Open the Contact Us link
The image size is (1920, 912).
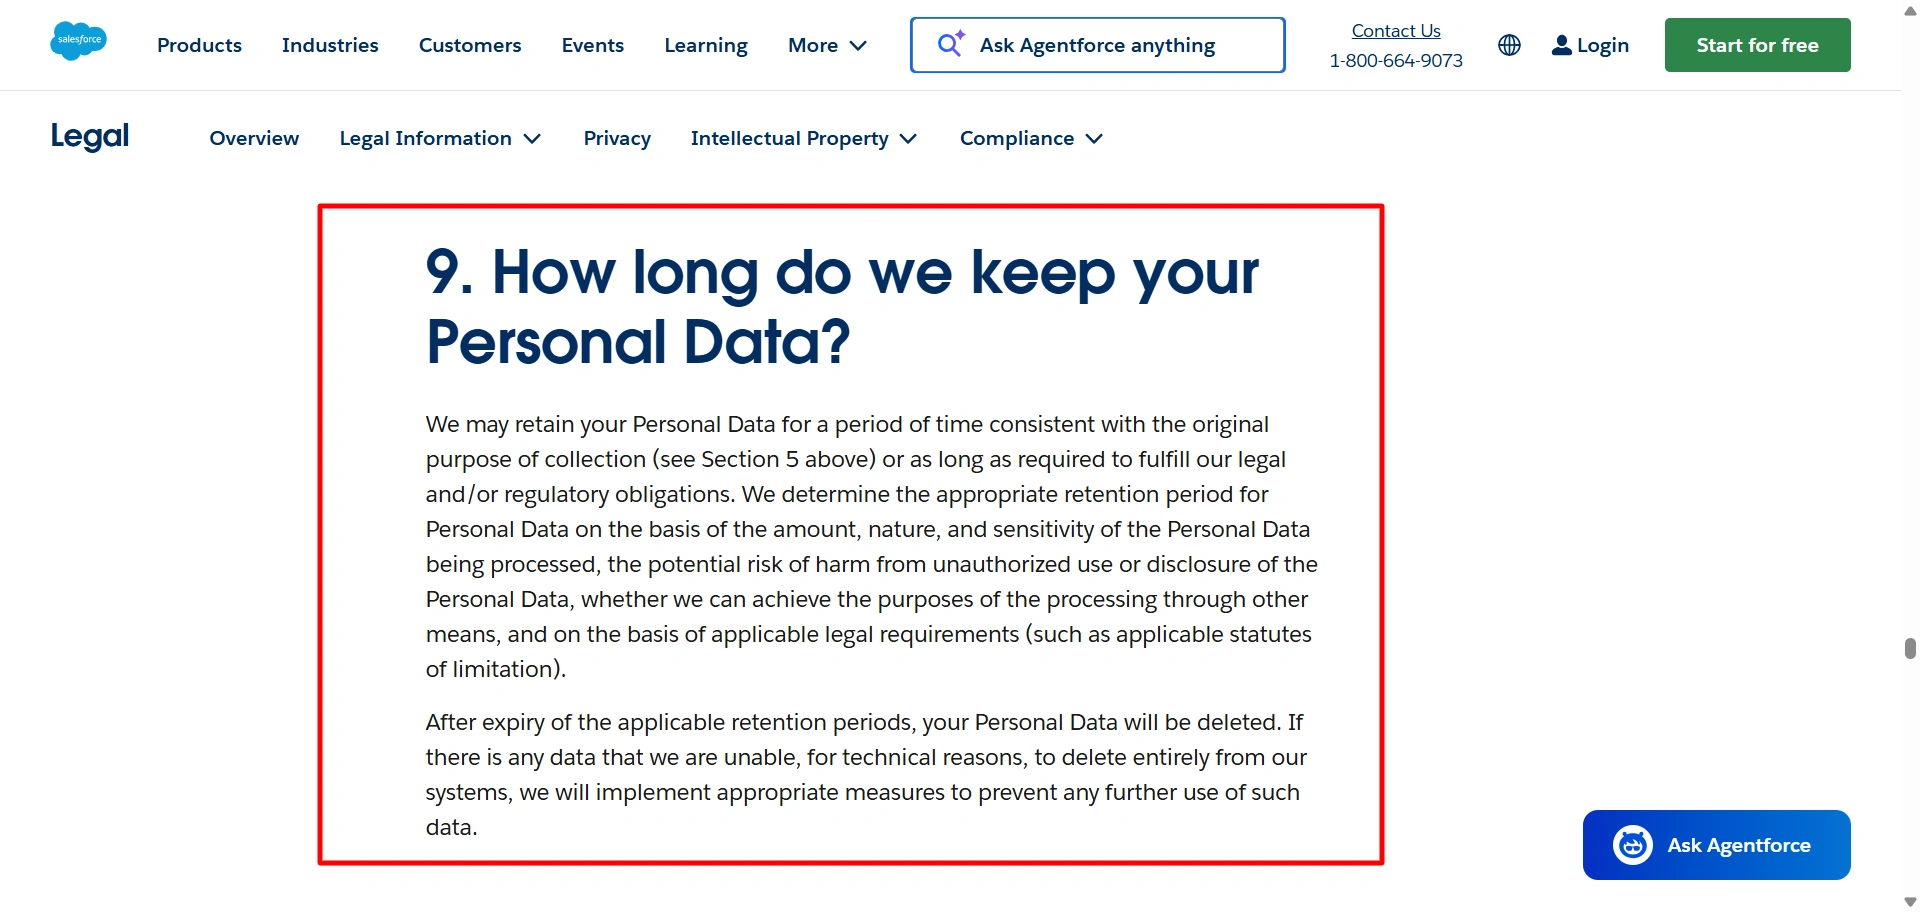click(1395, 30)
